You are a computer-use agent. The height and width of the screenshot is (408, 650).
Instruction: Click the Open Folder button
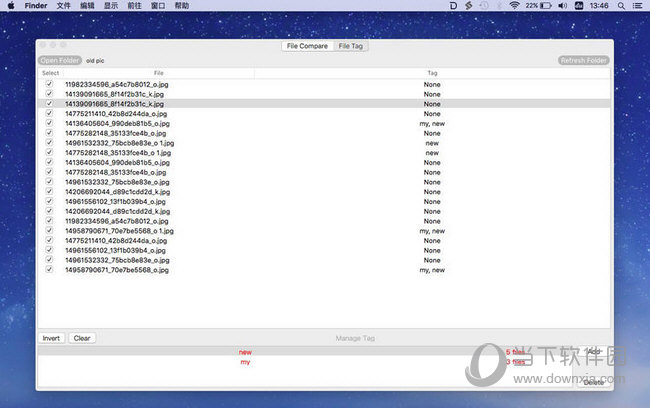[x=60, y=61]
